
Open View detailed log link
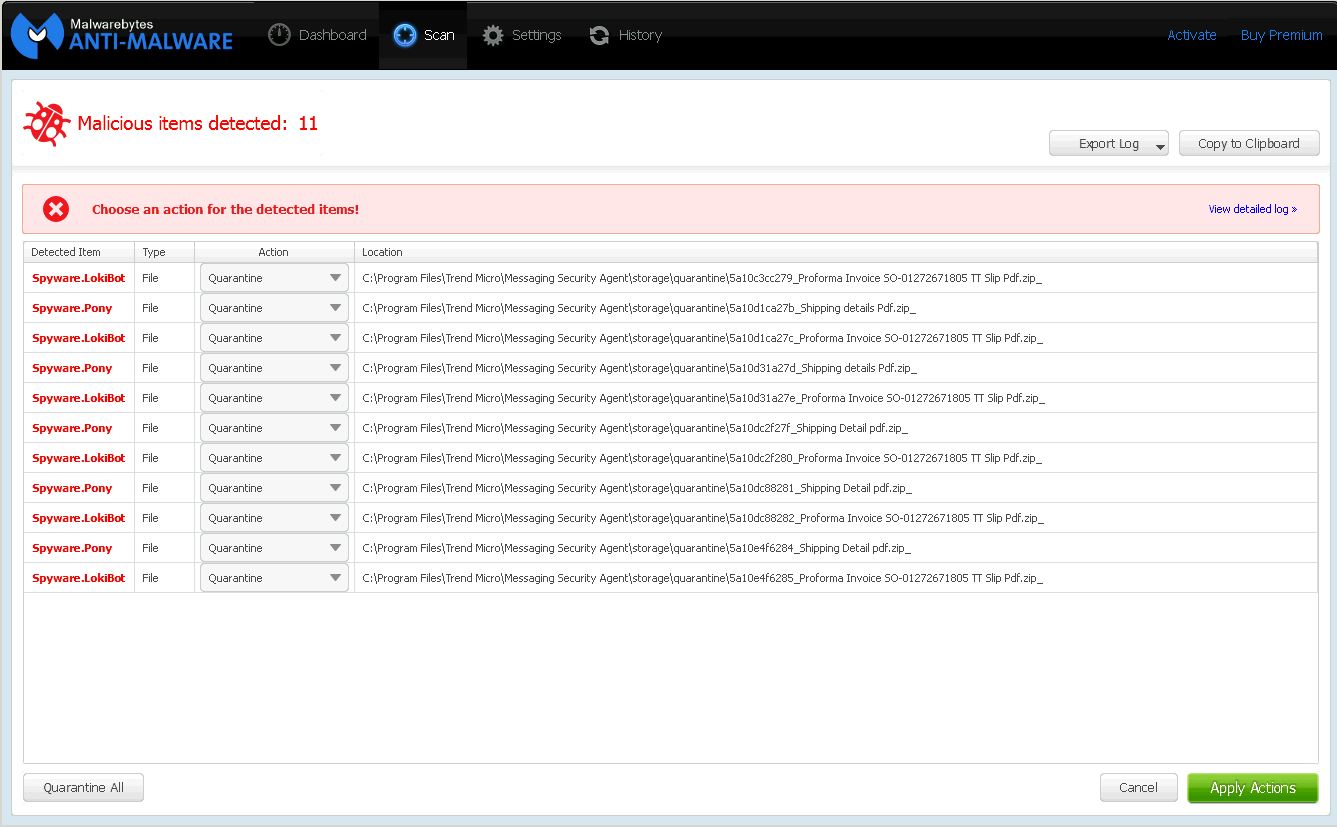[x=1252, y=209]
